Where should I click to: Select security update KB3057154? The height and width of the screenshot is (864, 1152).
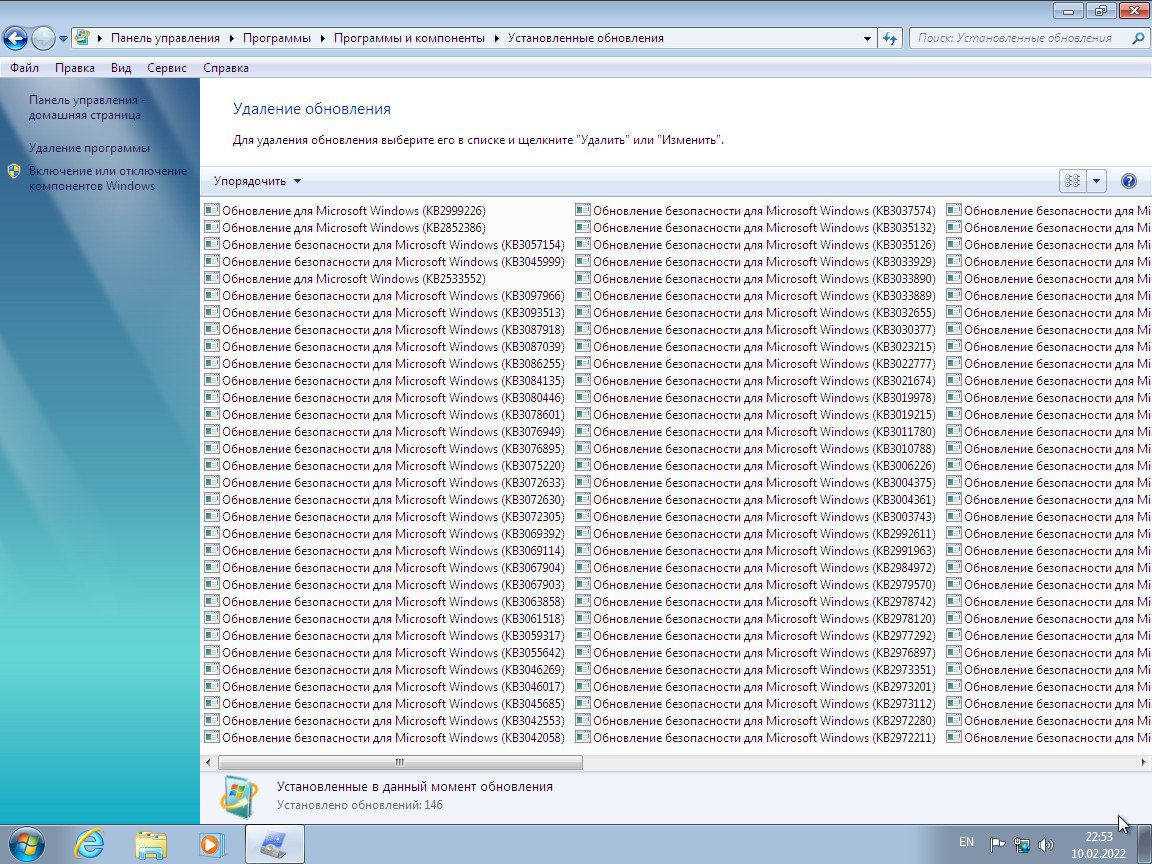(x=384, y=245)
